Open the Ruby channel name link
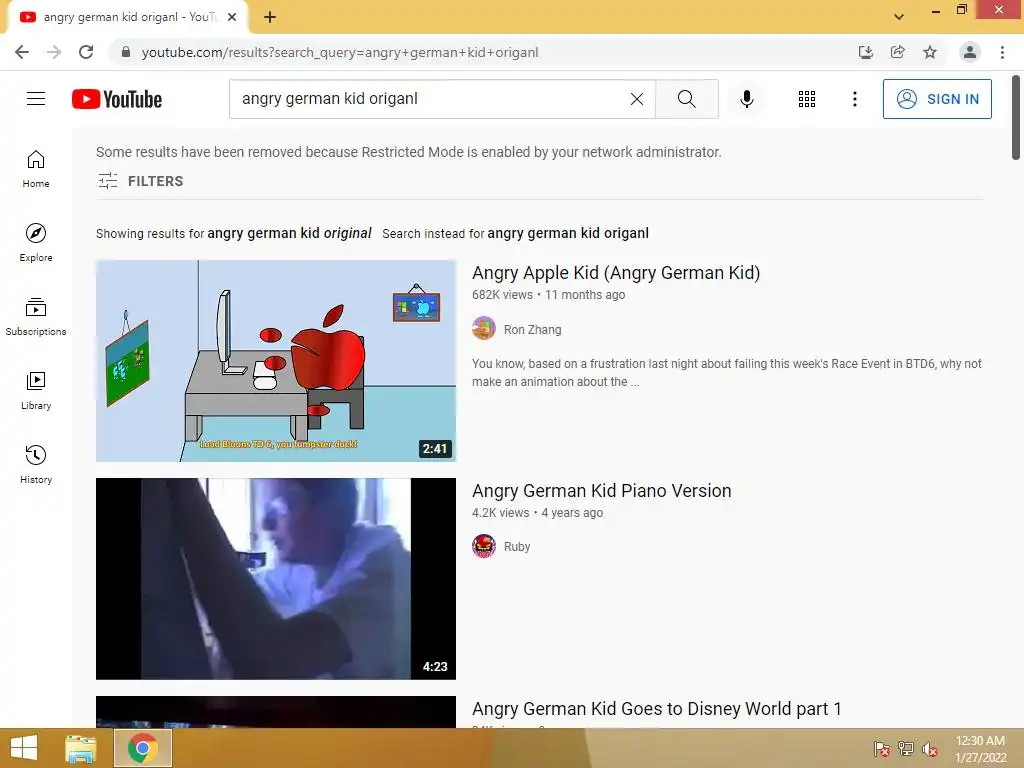The image size is (1024, 768). click(x=517, y=547)
